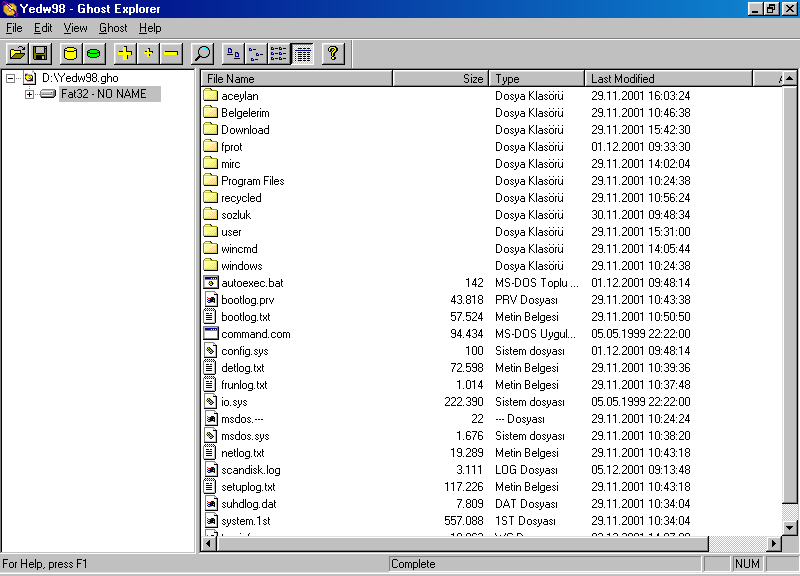Click the file list scroll up arrow

point(789,79)
